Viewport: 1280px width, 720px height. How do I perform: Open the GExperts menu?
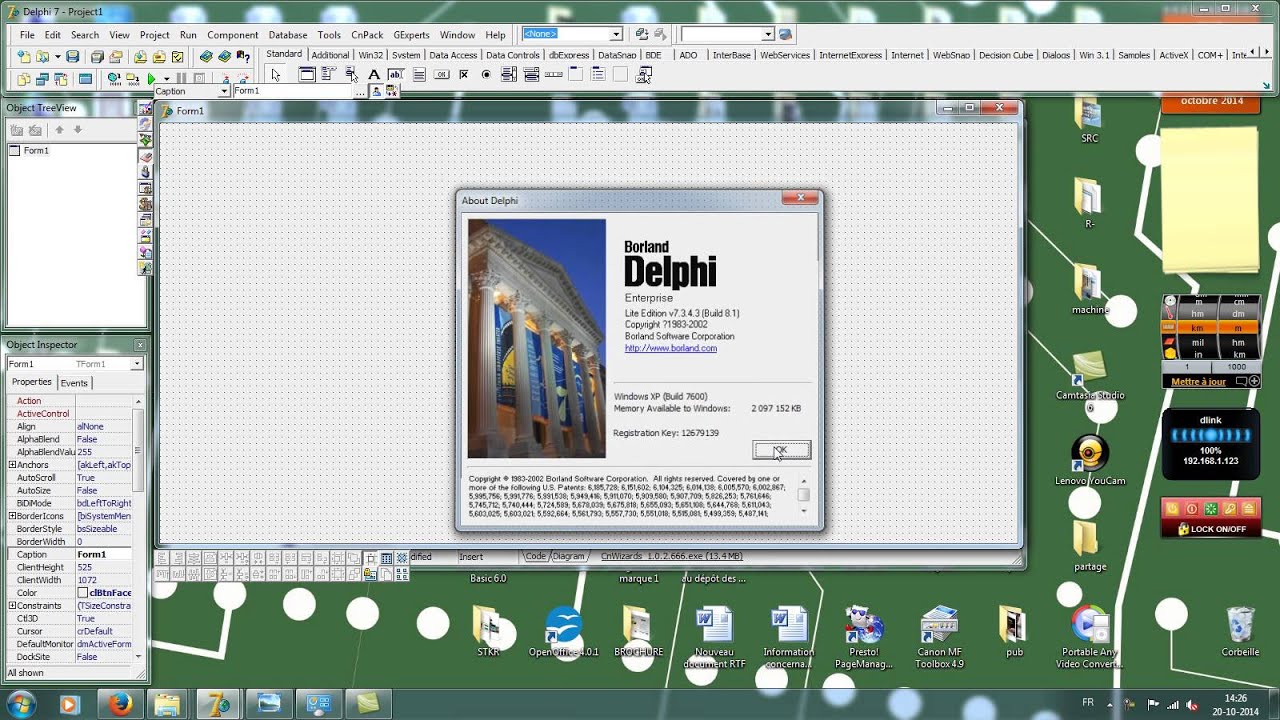click(411, 35)
